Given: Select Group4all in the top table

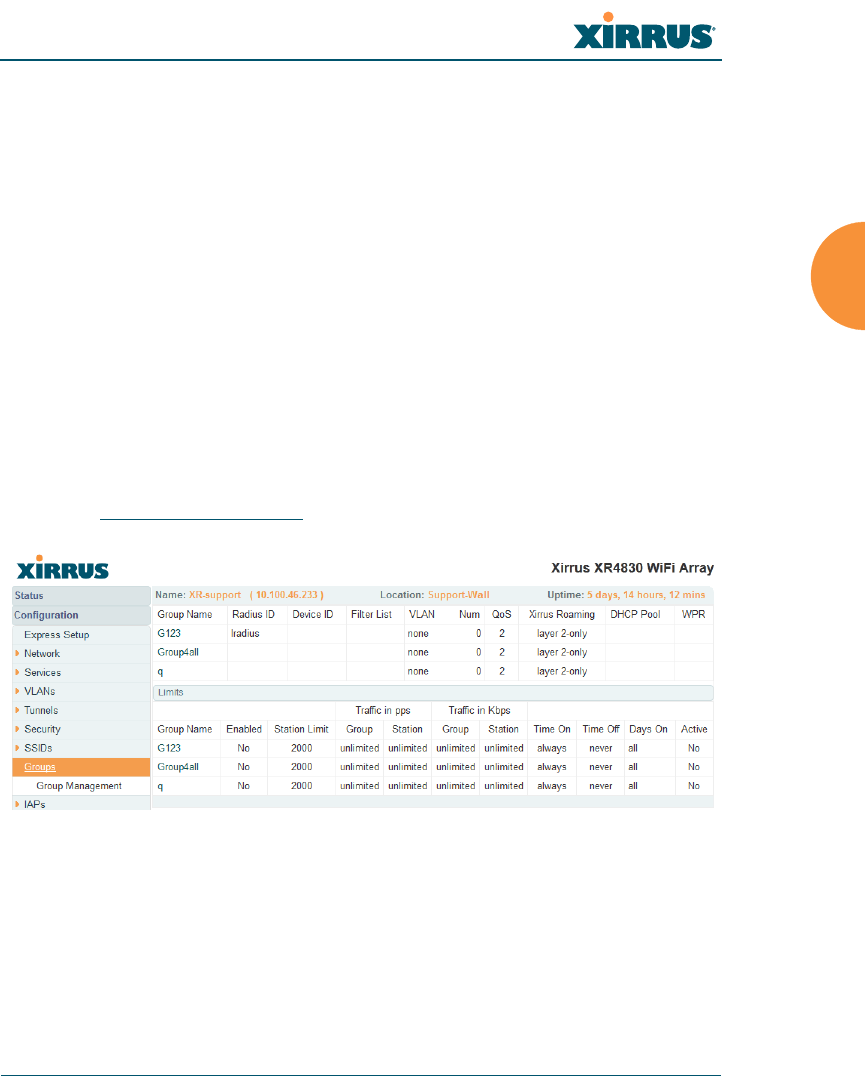Looking at the screenshot, I should click(x=178, y=652).
